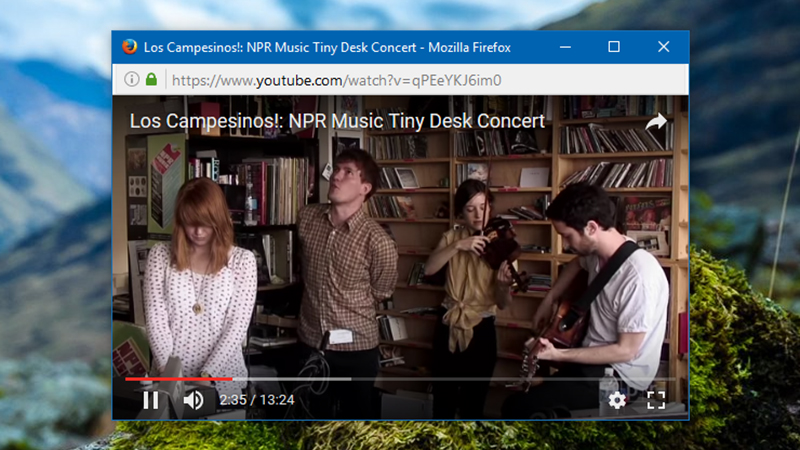Seek on the red video progress bar
This screenshot has width=800, height=450.
(x=401, y=379)
